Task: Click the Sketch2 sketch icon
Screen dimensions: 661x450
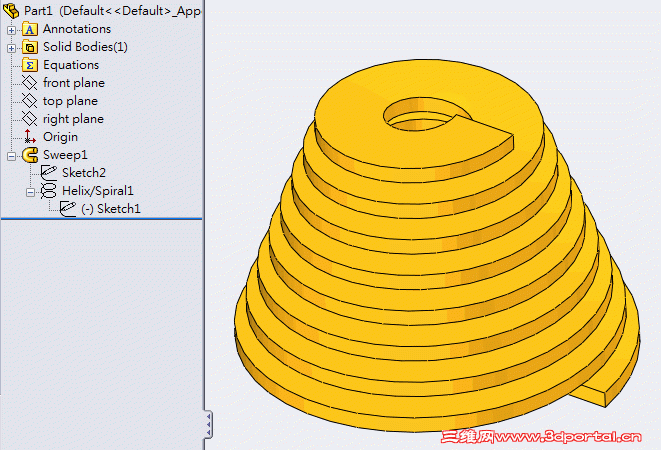Action: [x=48, y=173]
